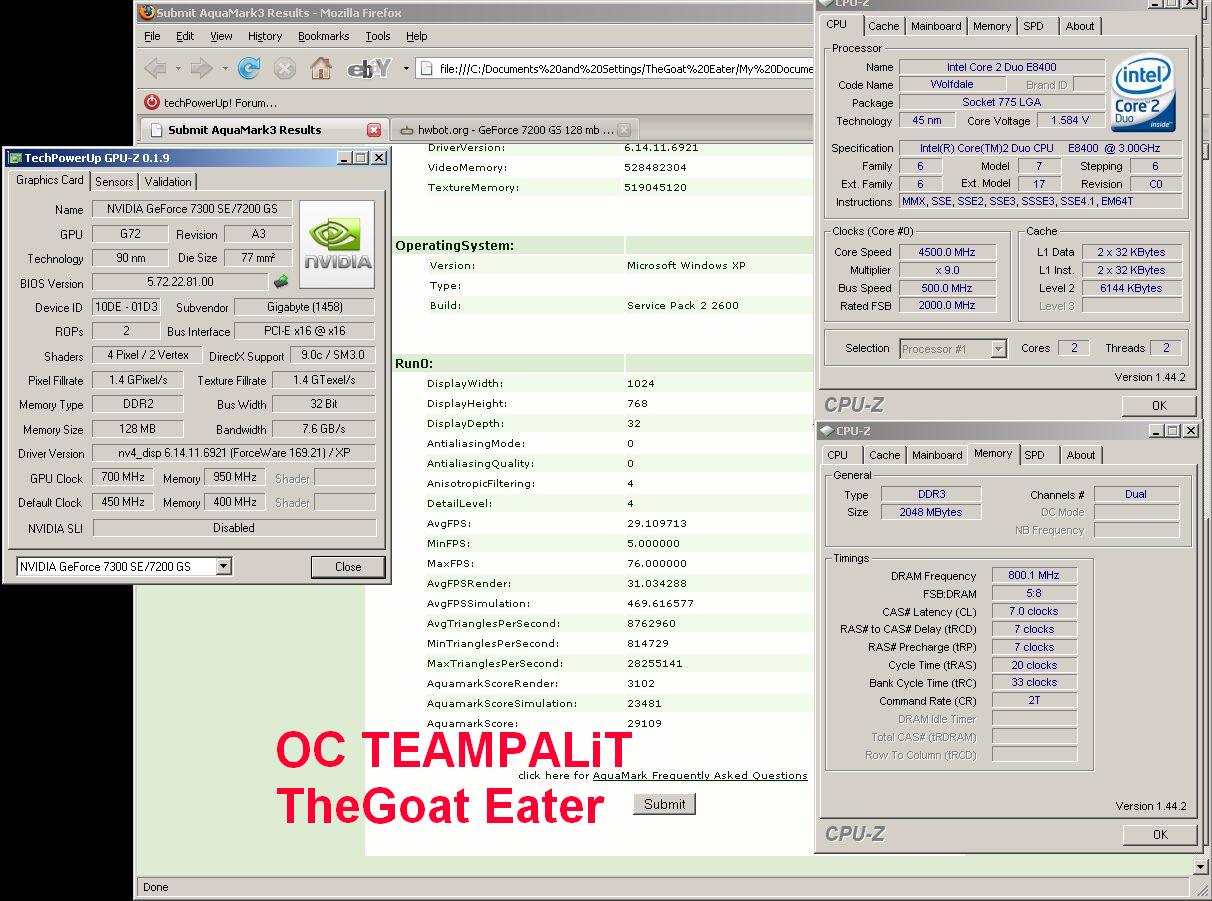Click the Rated FSB 2000.0 MHz value

[948, 305]
